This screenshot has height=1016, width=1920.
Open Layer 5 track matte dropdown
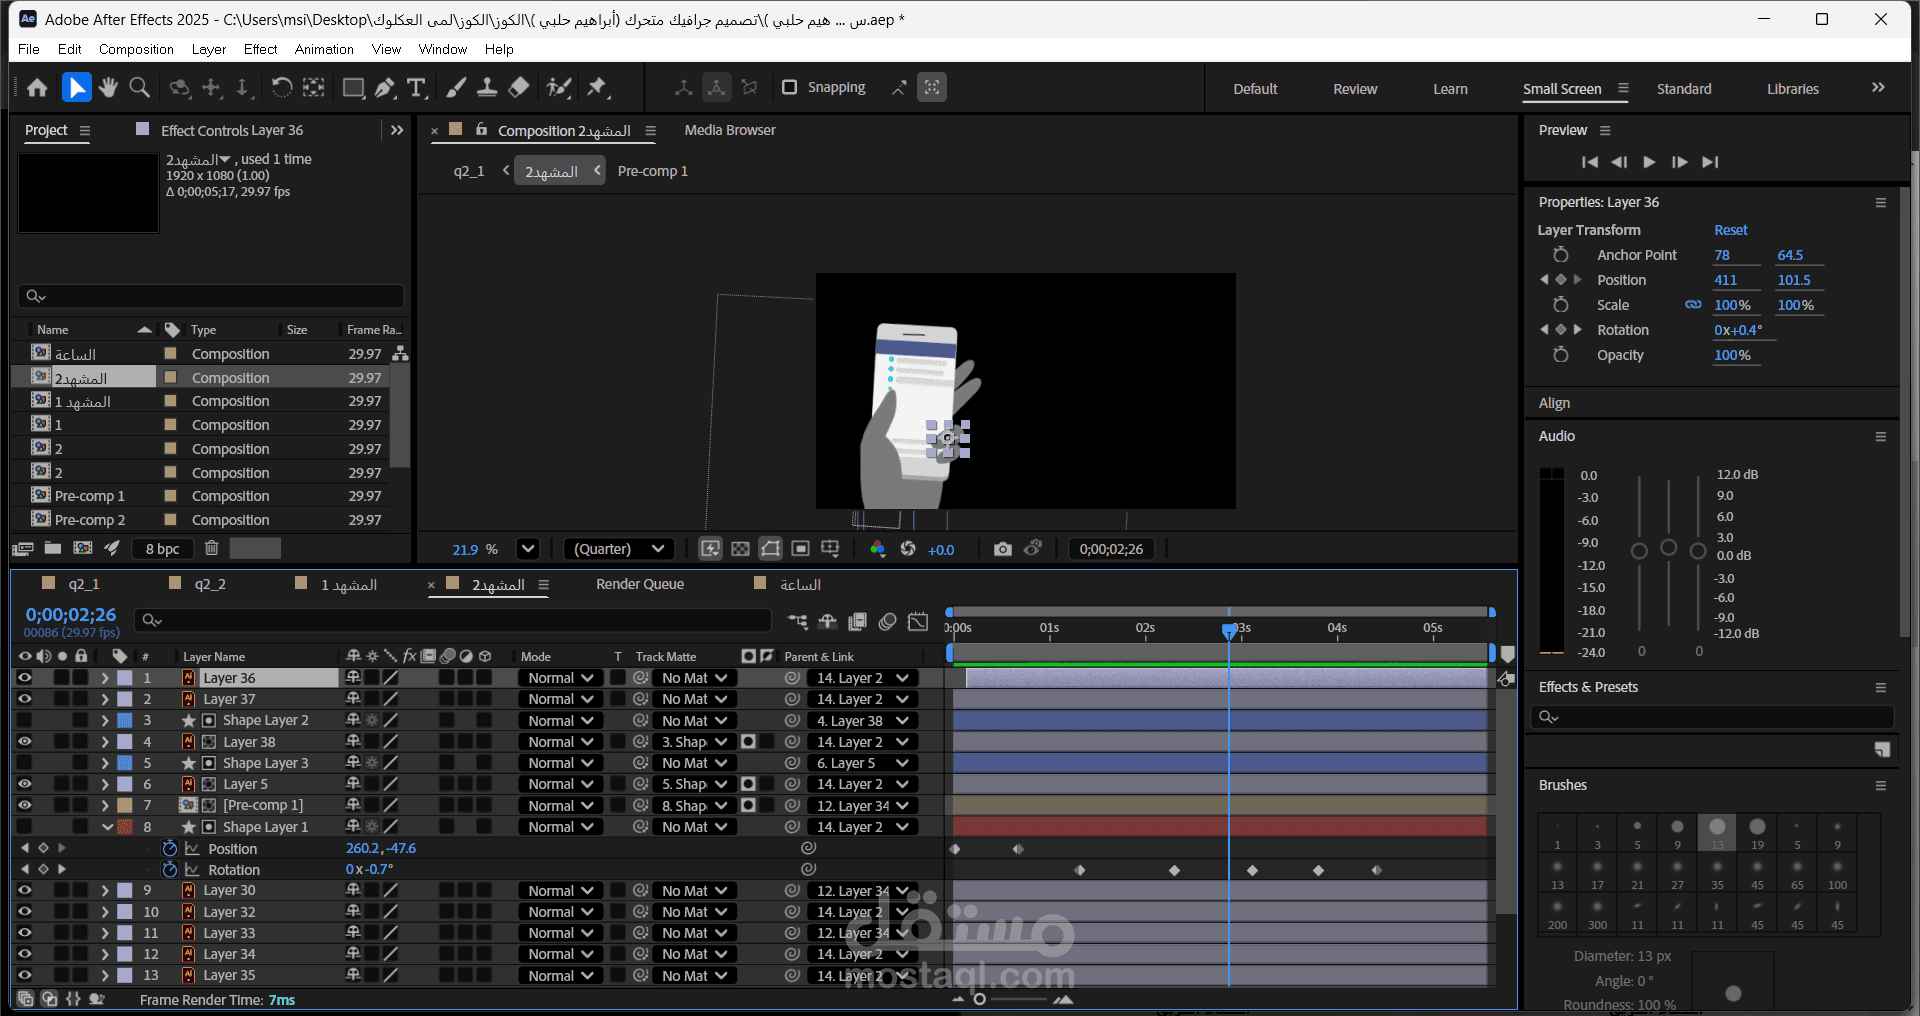click(694, 784)
